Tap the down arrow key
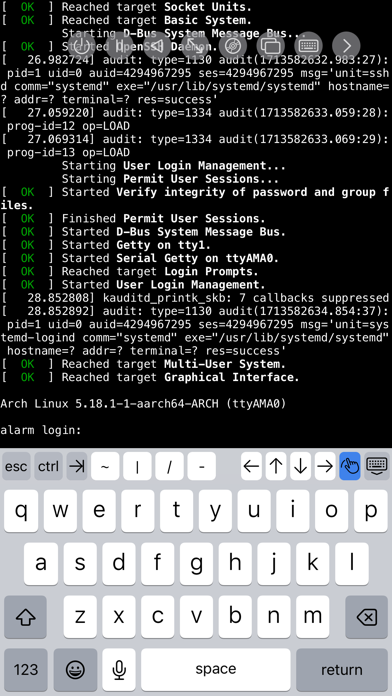This screenshot has height=696, width=392. tap(301, 466)
